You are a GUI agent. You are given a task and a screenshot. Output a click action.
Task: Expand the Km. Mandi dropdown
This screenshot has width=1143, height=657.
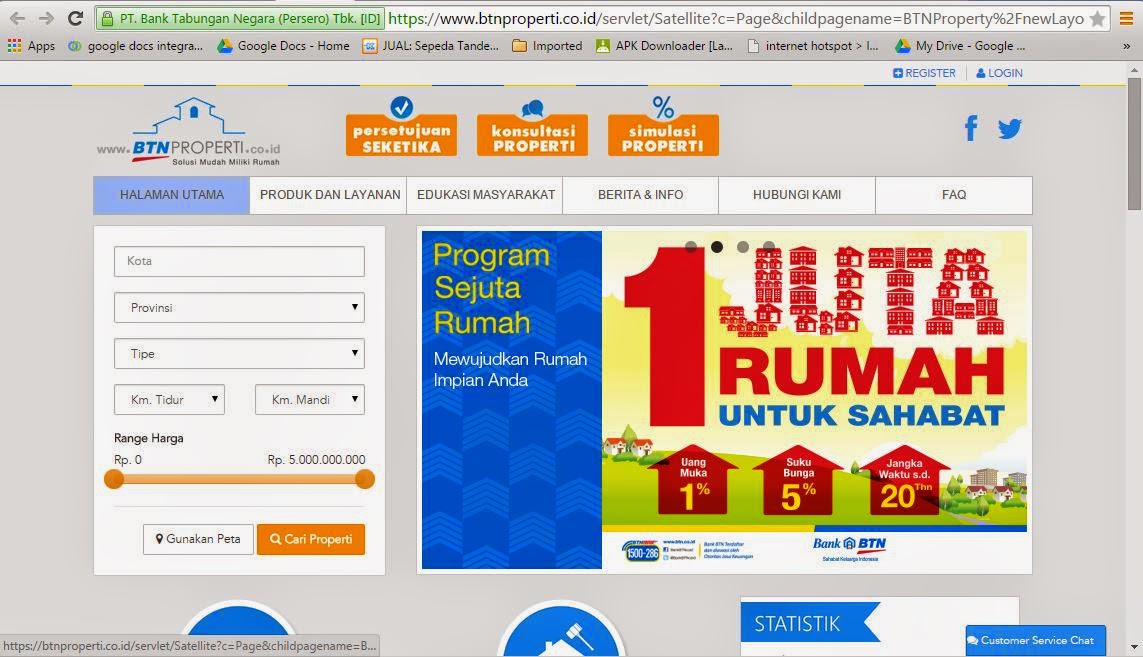(x=310, y=400)
